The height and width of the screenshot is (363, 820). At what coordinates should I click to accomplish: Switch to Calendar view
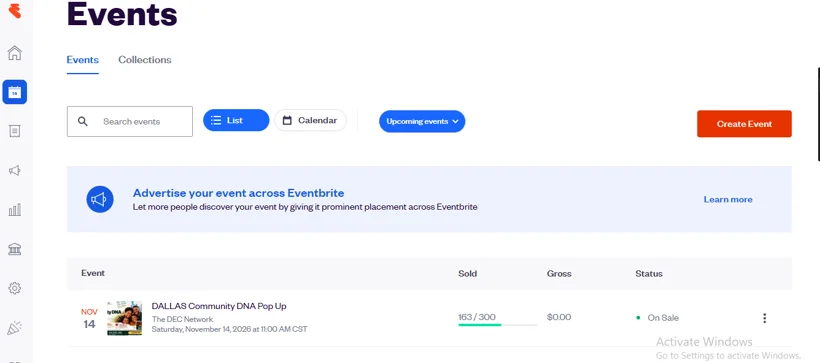coord(310,120)
